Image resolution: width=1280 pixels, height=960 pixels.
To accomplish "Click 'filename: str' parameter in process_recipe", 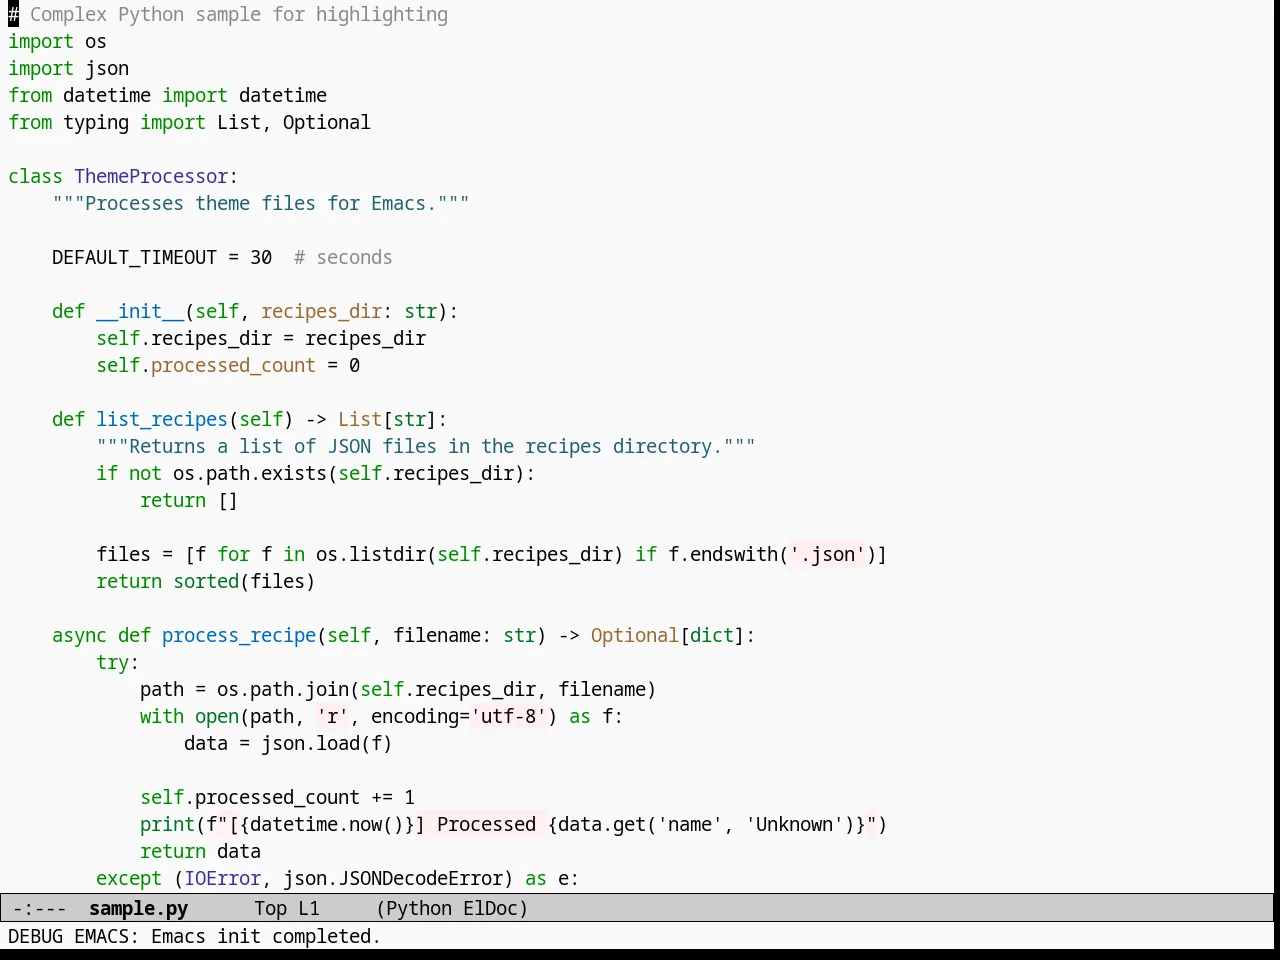I will (x=464, y=635).
